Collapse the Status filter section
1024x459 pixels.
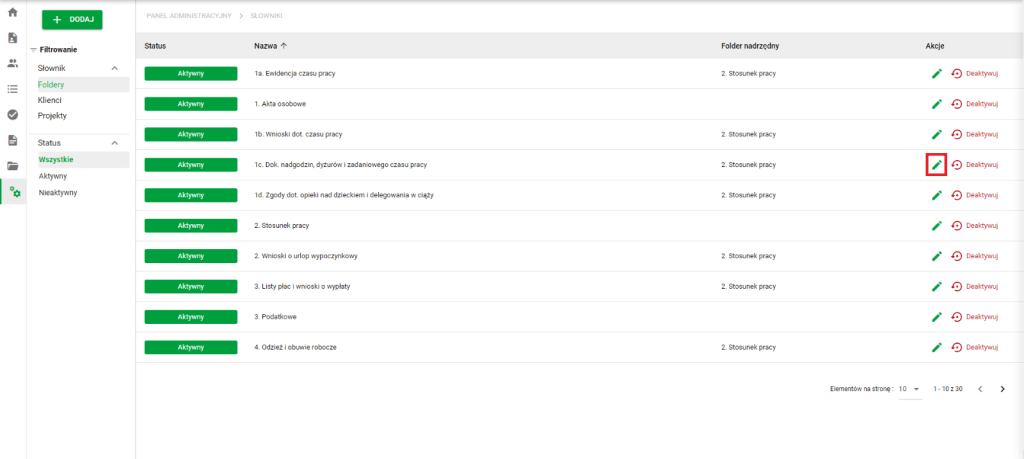[114, 143]
